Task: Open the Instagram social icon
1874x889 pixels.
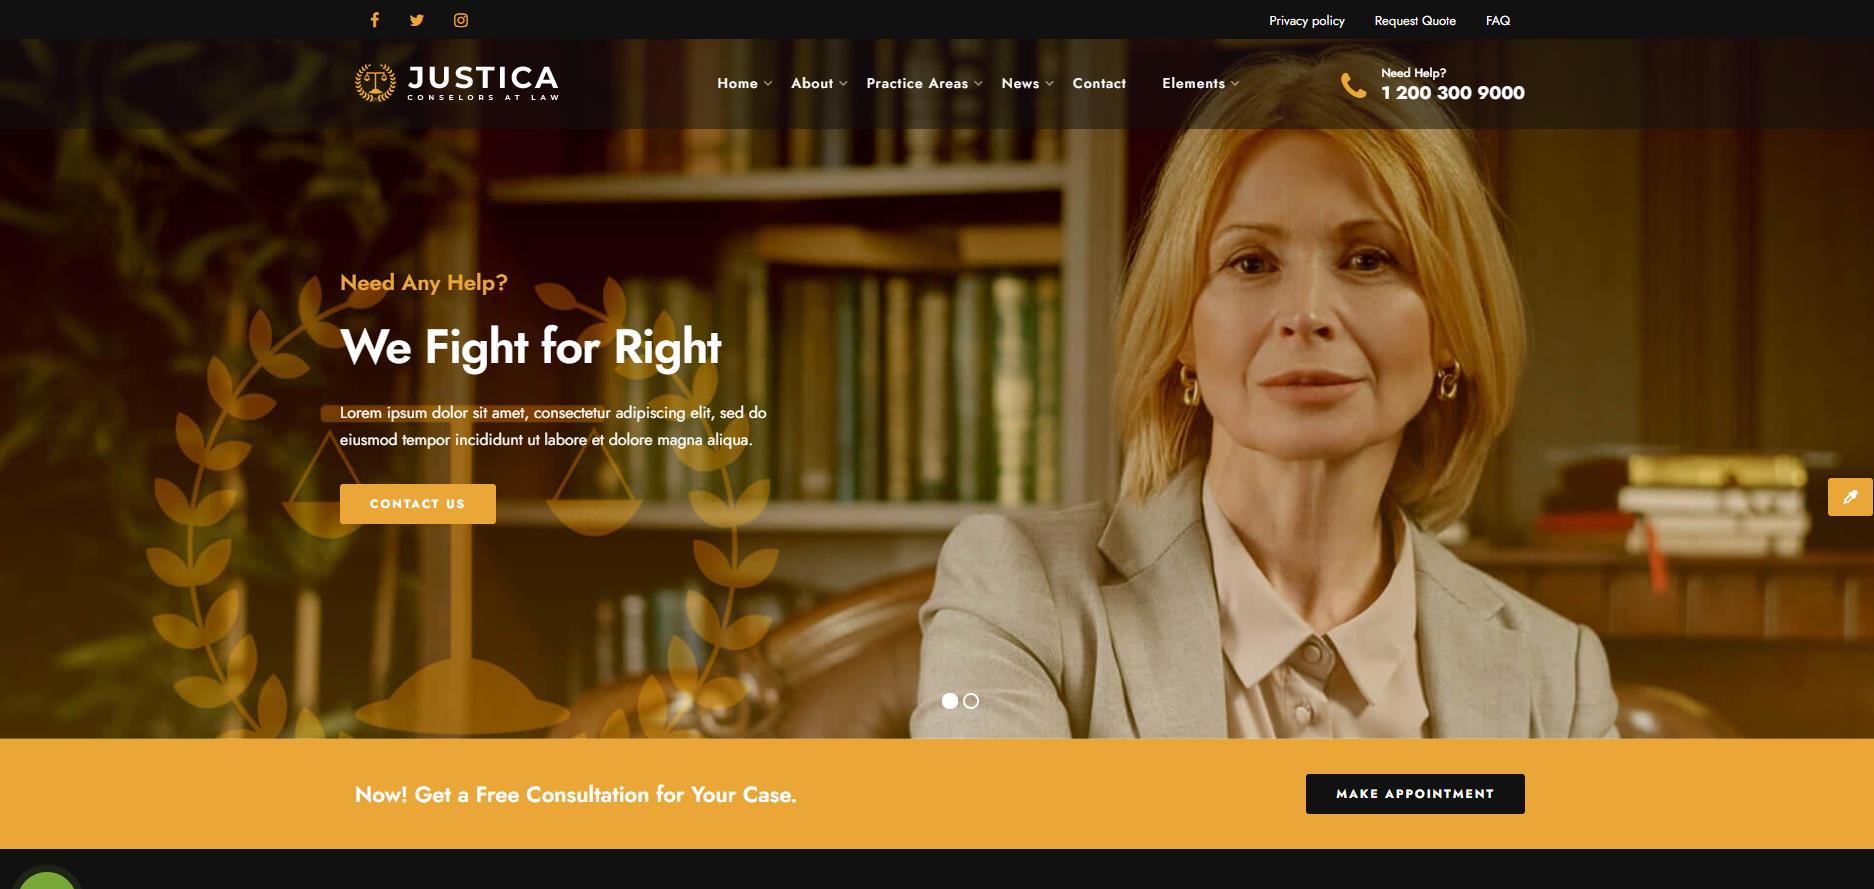Action: 461,20
